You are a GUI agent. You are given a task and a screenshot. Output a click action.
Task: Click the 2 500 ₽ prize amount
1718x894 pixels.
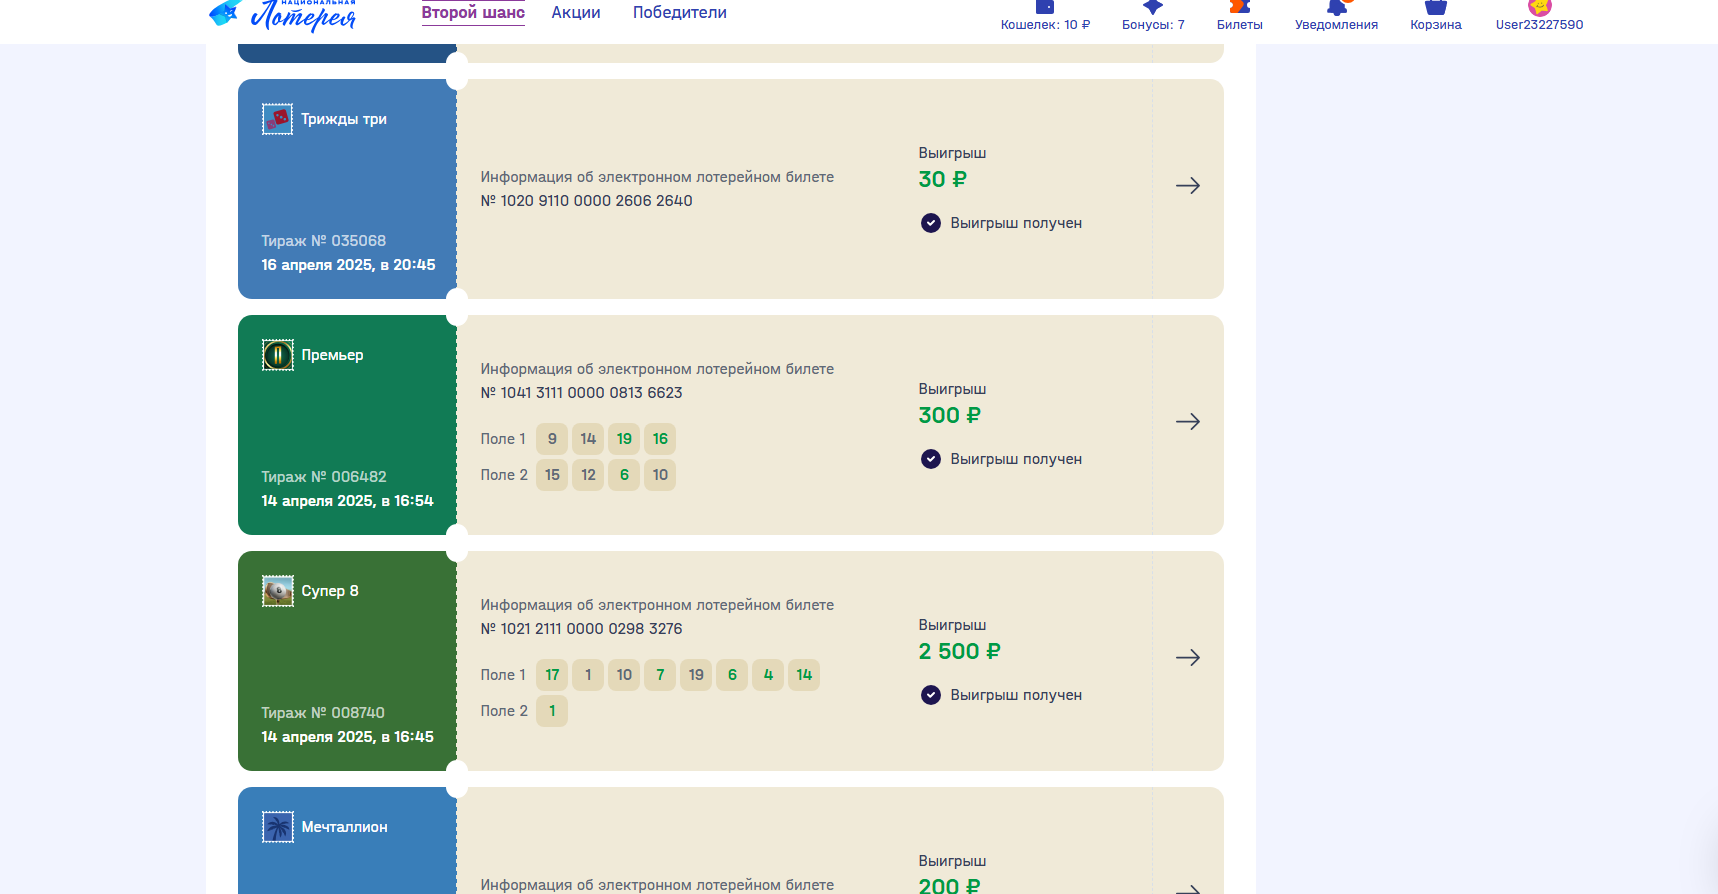pos(959,651)
